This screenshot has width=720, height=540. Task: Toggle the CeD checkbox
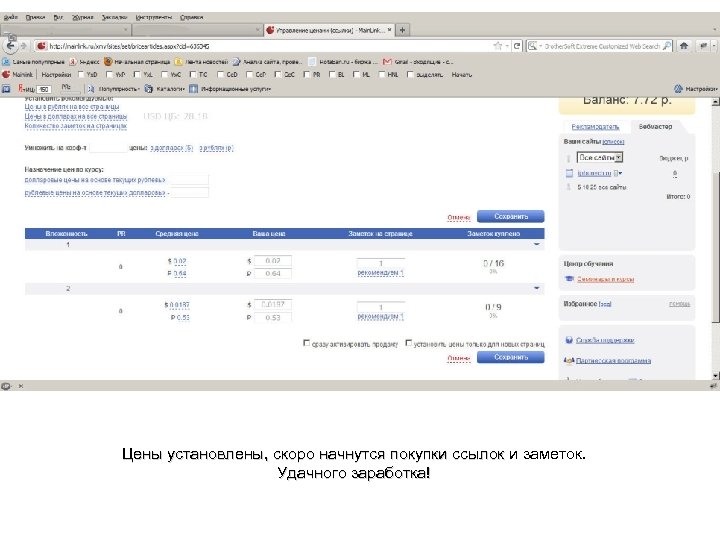[221, 74]
